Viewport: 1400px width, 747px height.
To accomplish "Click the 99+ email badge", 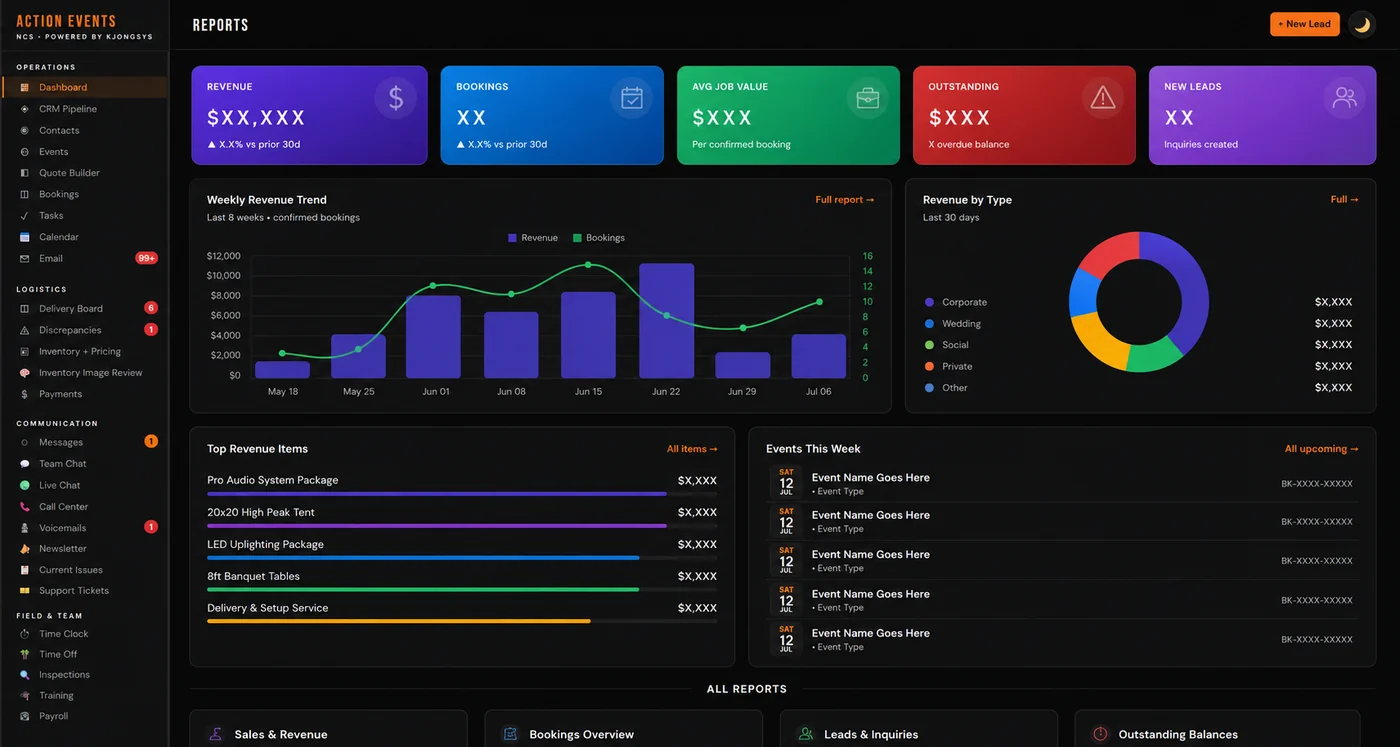I will (146, 258).
